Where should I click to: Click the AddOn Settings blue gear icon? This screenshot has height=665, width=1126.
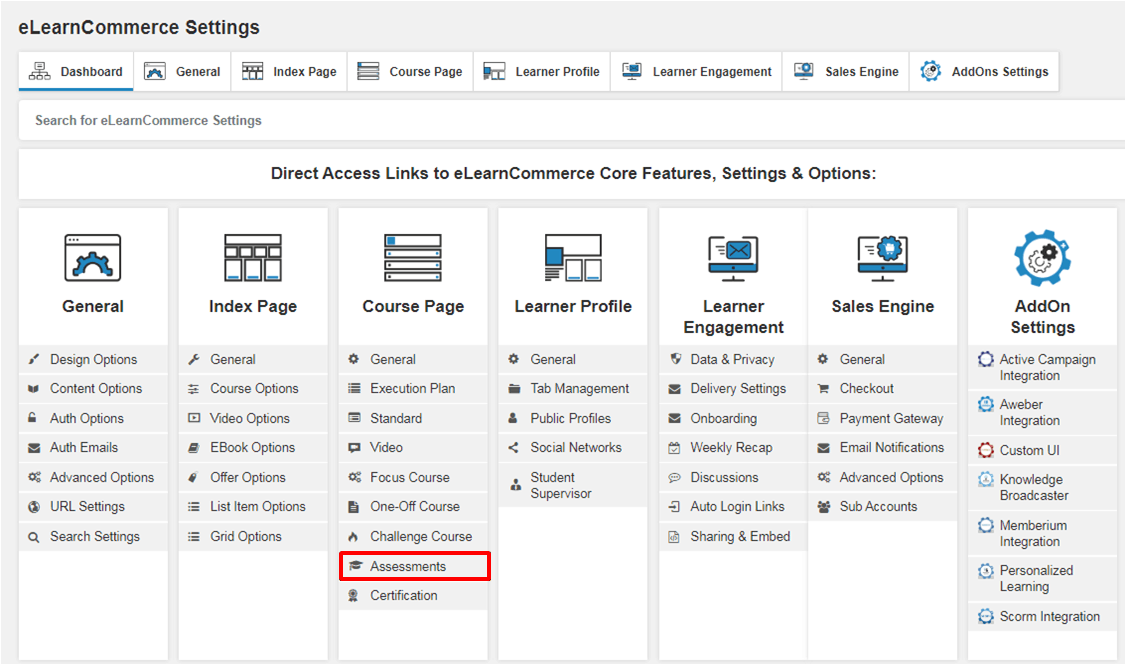coord(1042,258)
